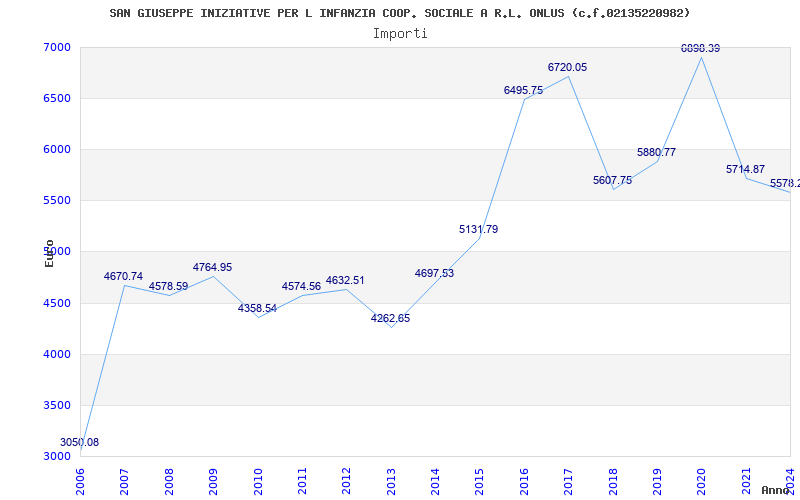Viewport: 800px width, 500px height.
Task: Select the 2020 year on x-axis
Action: pos(702,479)
